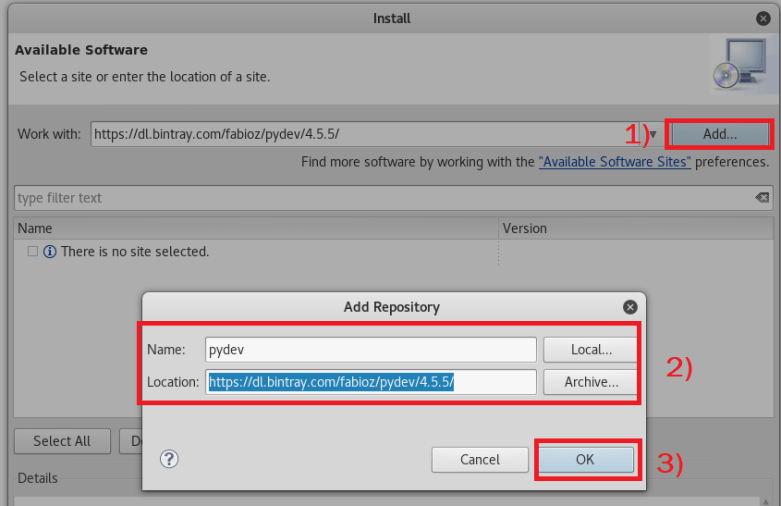Click the Select All button
Screen dimensions: 781x506
[62, 441]
